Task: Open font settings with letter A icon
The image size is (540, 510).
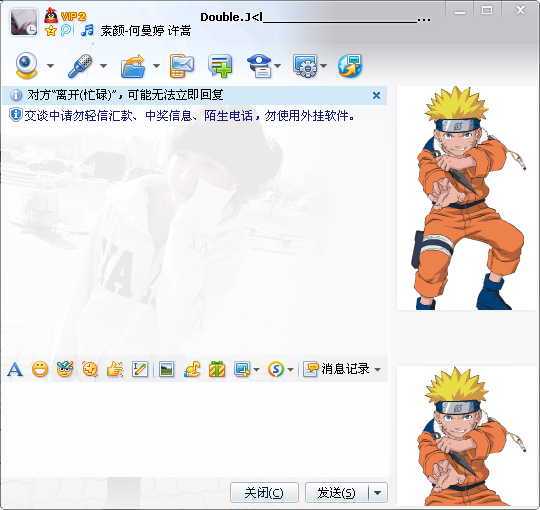Action: 15,370
